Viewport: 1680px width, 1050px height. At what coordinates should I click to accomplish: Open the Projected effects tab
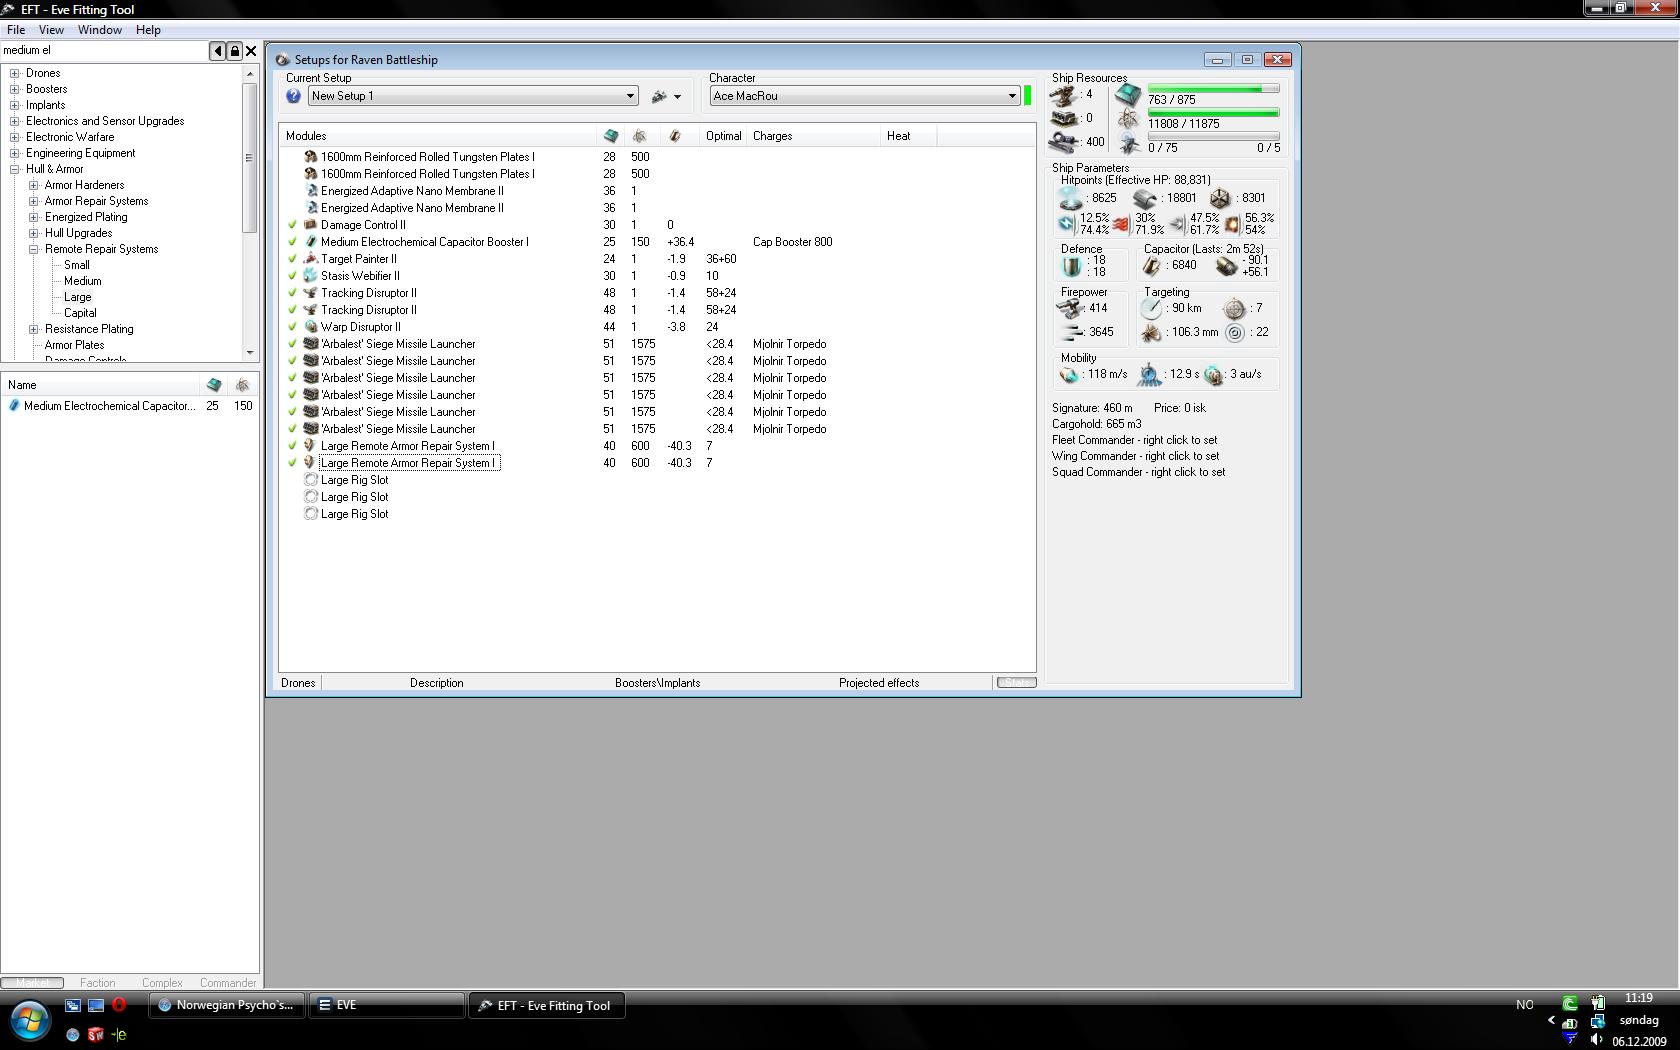879,683
